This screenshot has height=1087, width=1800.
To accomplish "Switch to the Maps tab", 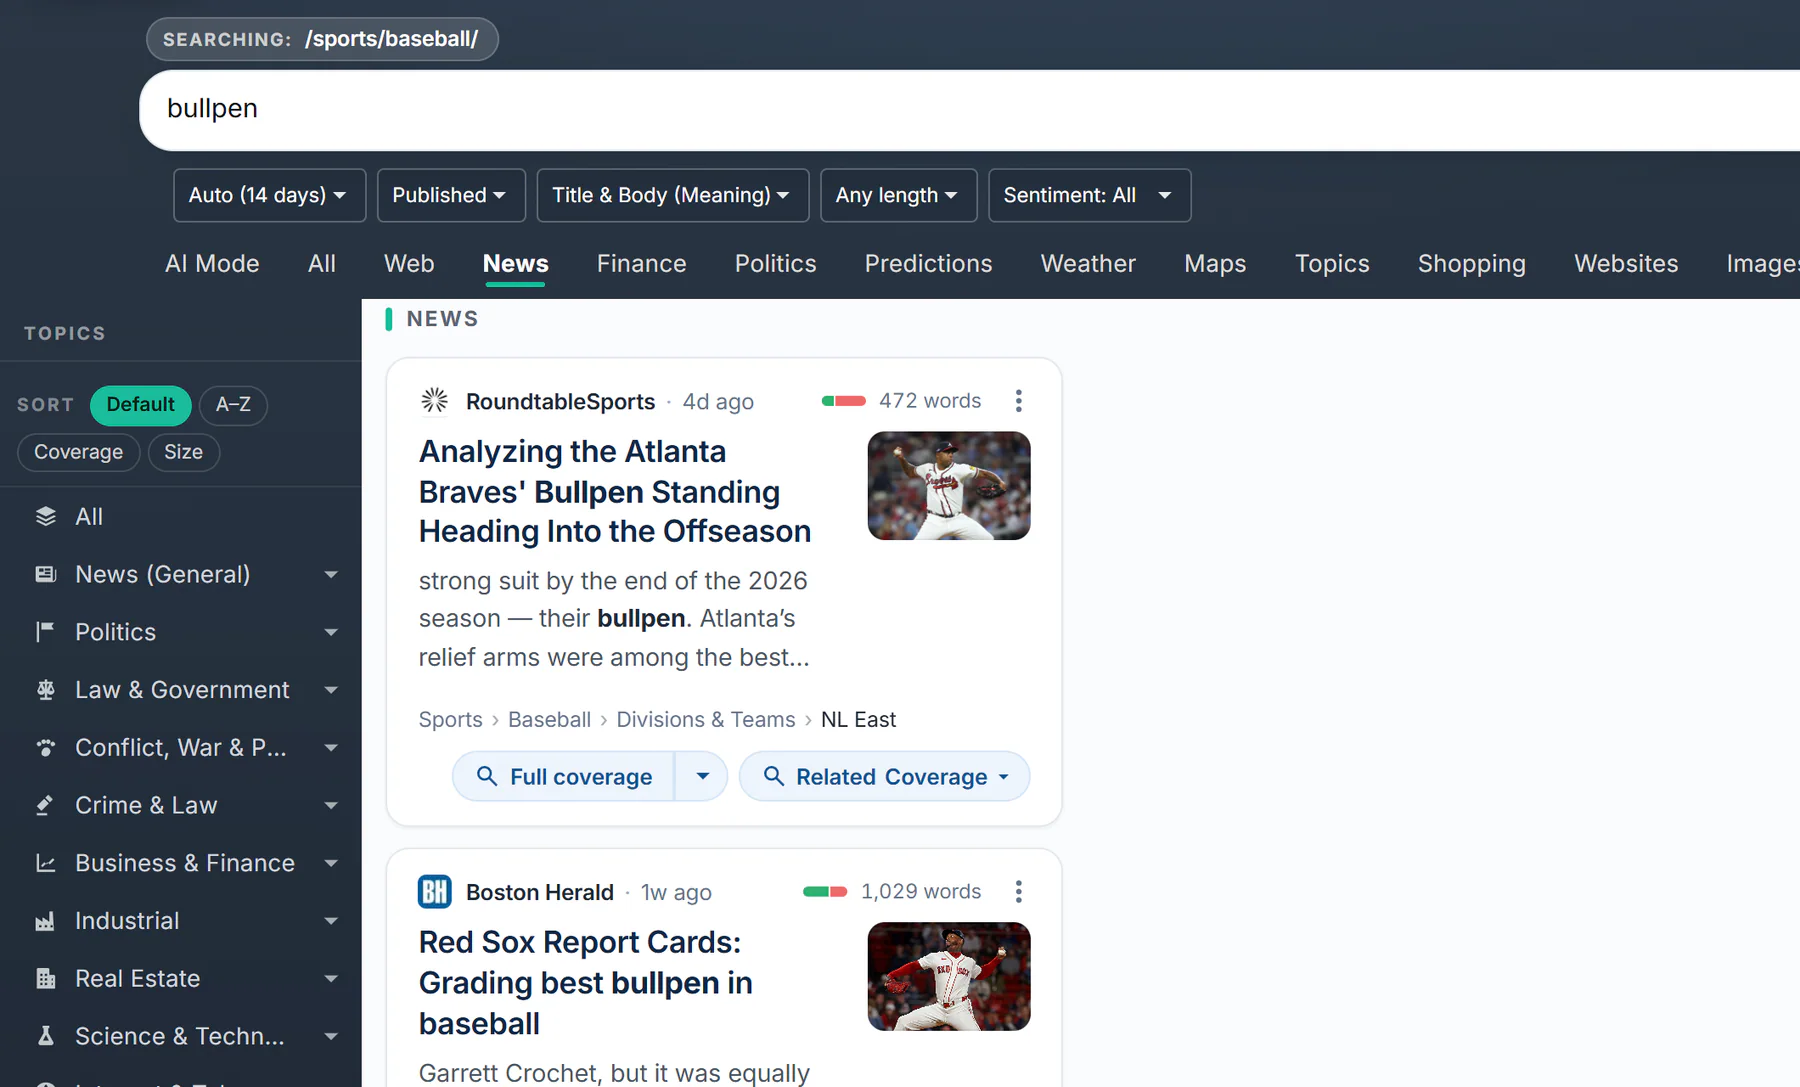I will coord(1215,263).
